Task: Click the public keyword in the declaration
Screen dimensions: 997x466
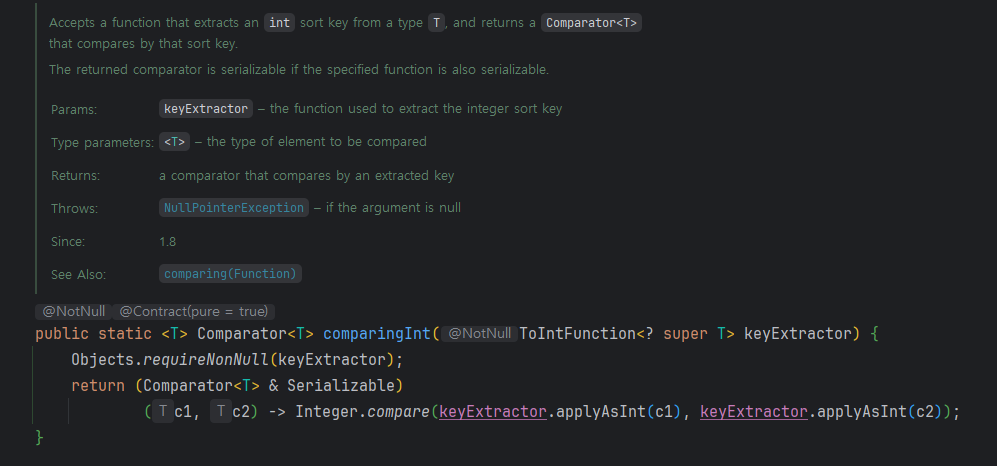Action: (62, 333)
